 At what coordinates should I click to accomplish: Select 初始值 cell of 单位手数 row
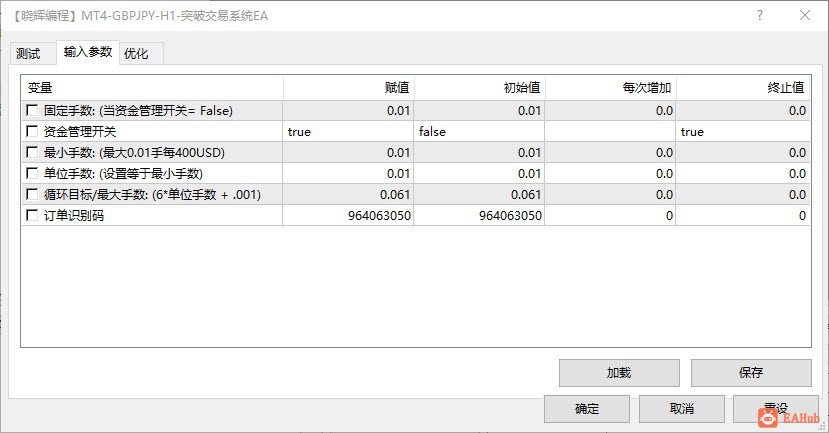coord(480,173)
